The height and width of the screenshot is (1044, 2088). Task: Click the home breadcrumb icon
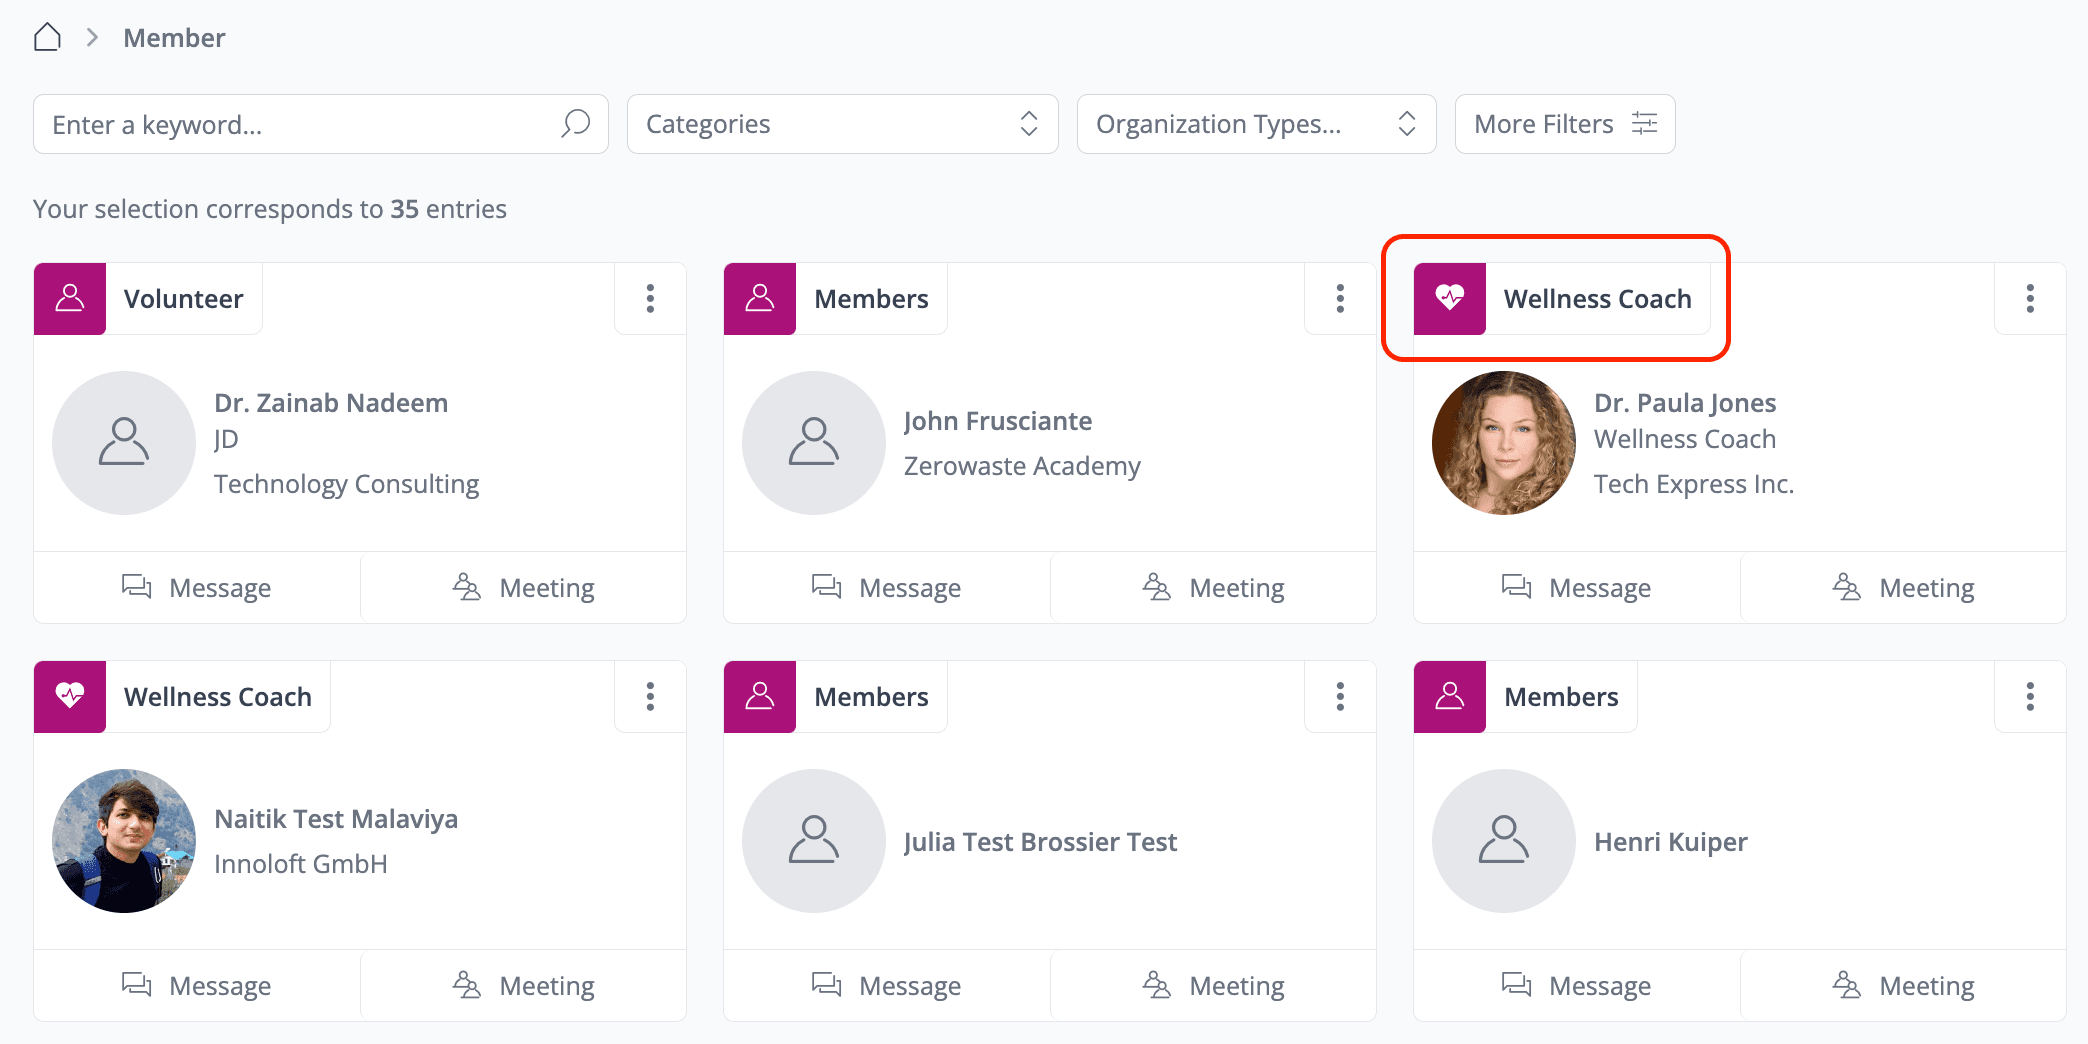47,38
